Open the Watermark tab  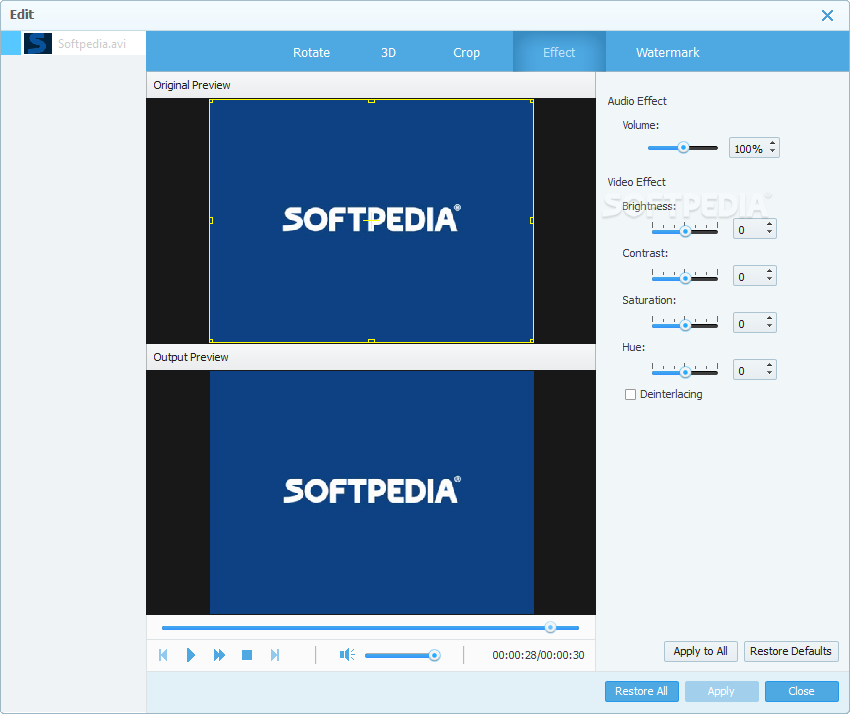click(667, 53)
